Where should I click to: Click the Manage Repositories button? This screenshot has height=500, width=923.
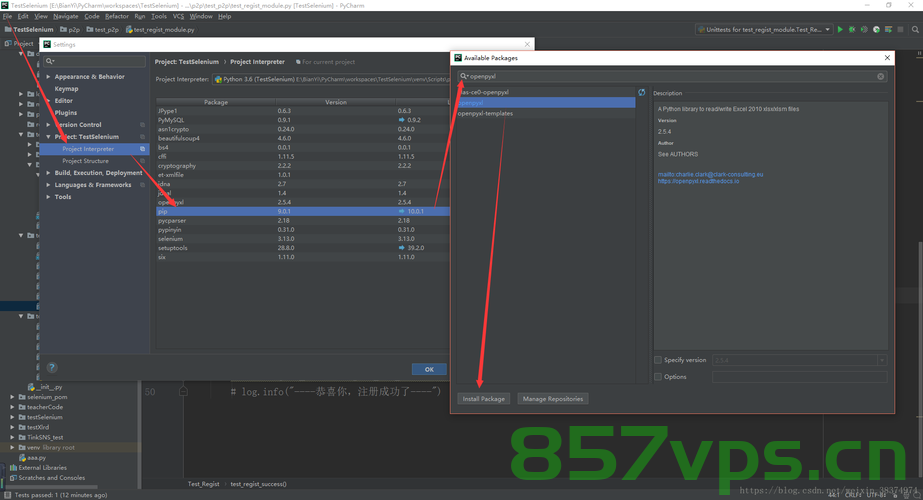[x=553, y=399]
